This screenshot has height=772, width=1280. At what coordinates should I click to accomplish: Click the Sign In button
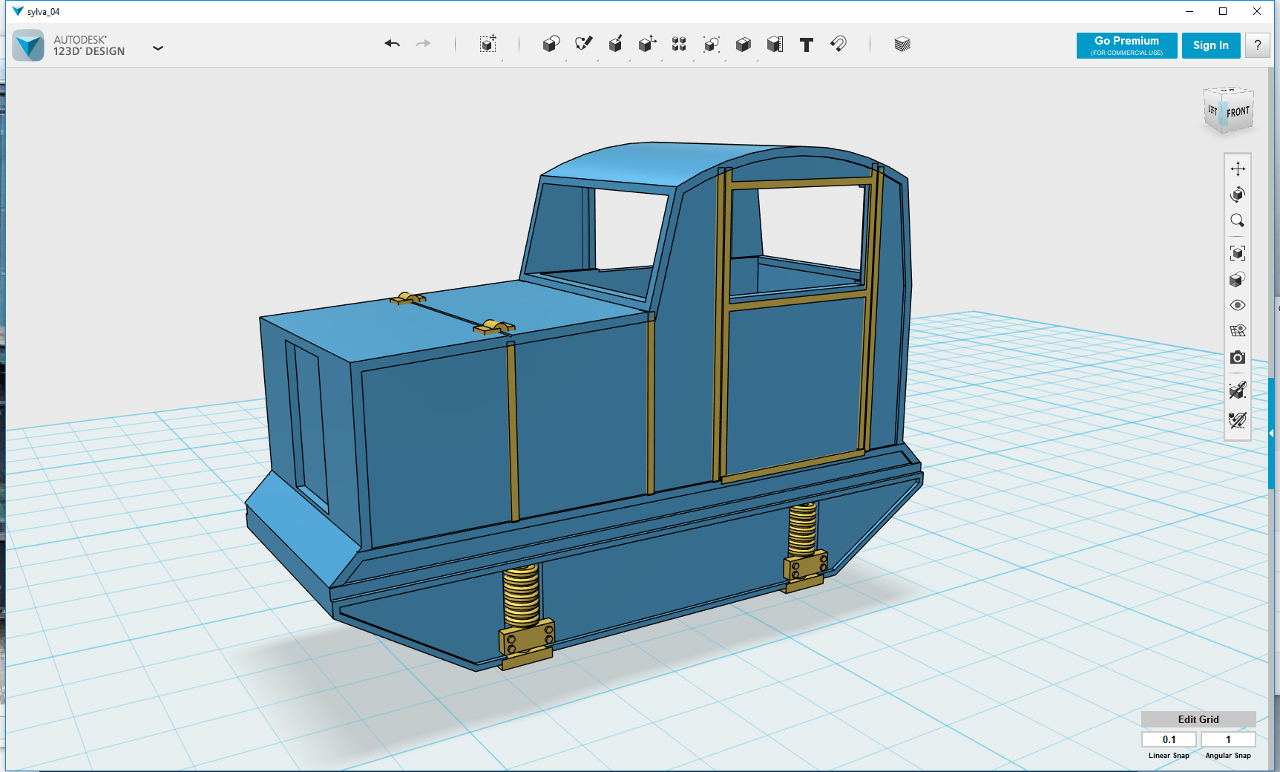(1211, 46)
